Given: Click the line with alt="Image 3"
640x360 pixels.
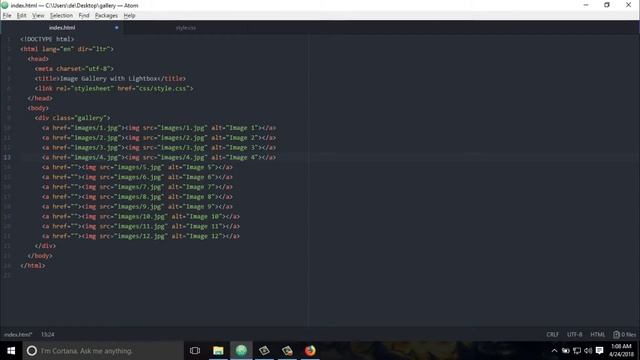Looking at the screenshot, I should [x=159, y=147].
